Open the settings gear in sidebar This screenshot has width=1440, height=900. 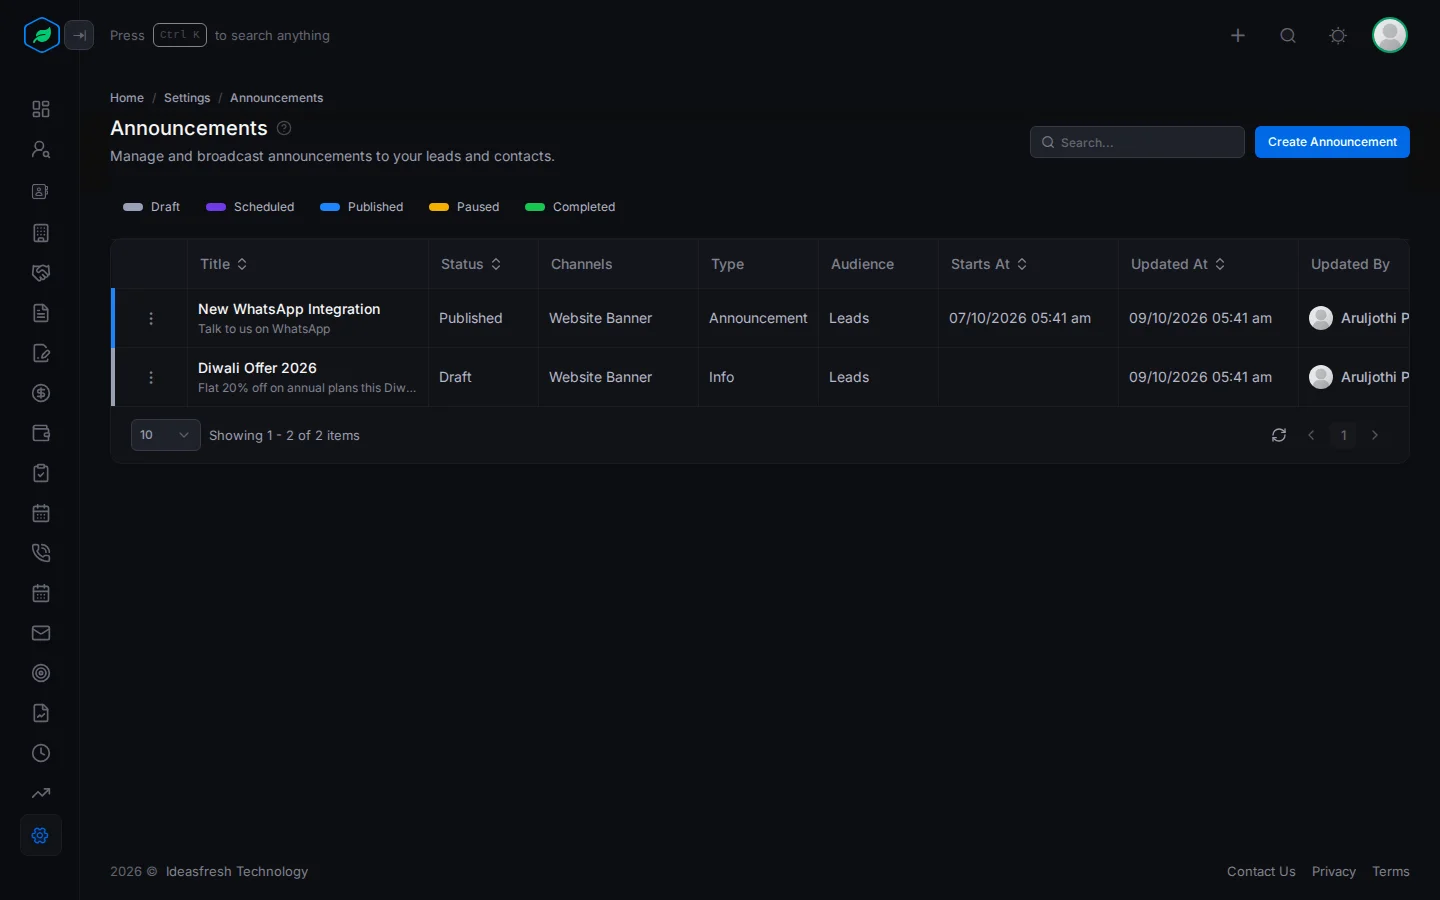pos(41,835)
